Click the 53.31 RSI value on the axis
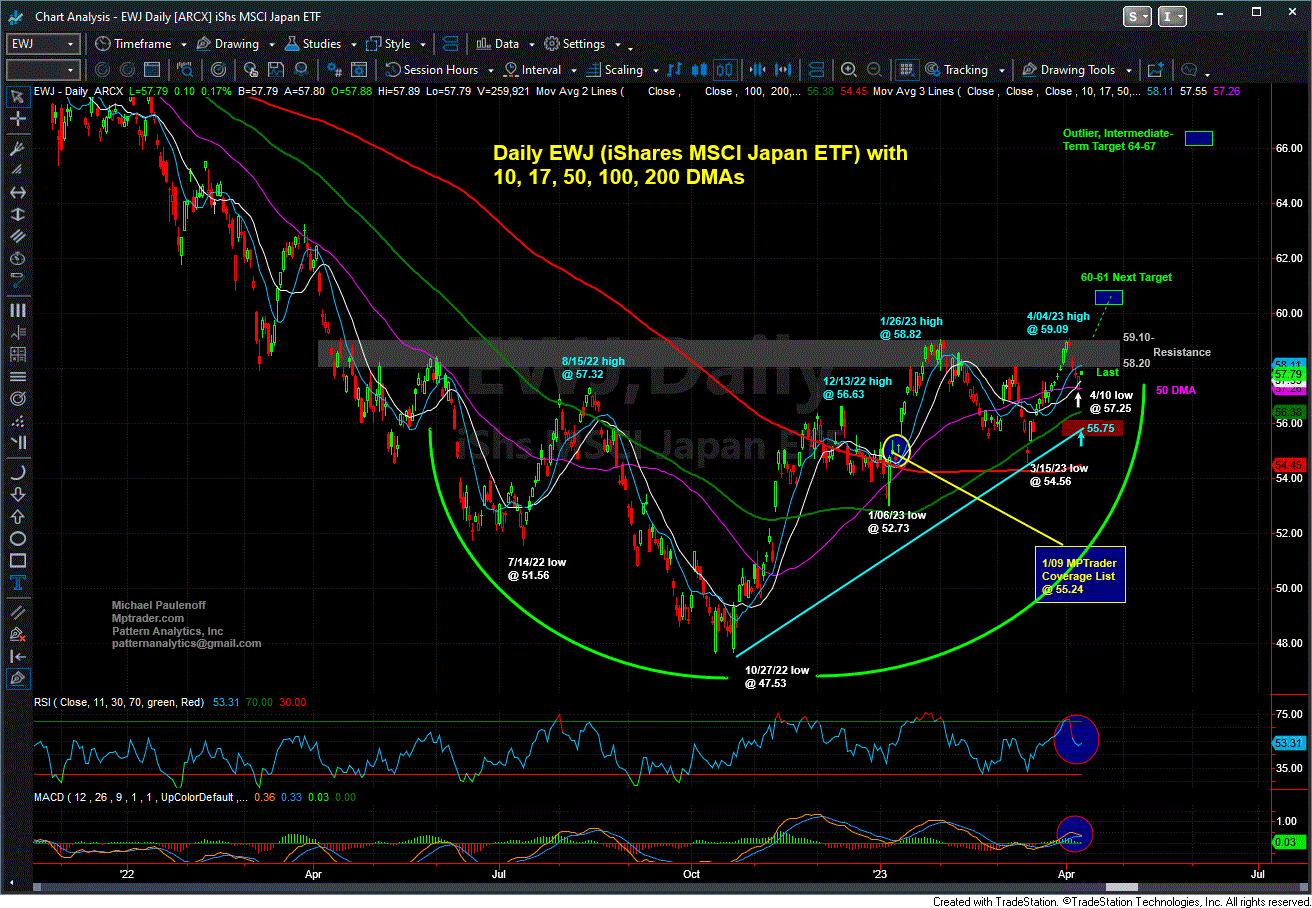Screen dimensions: 1312x908 tap(1289, 743)
